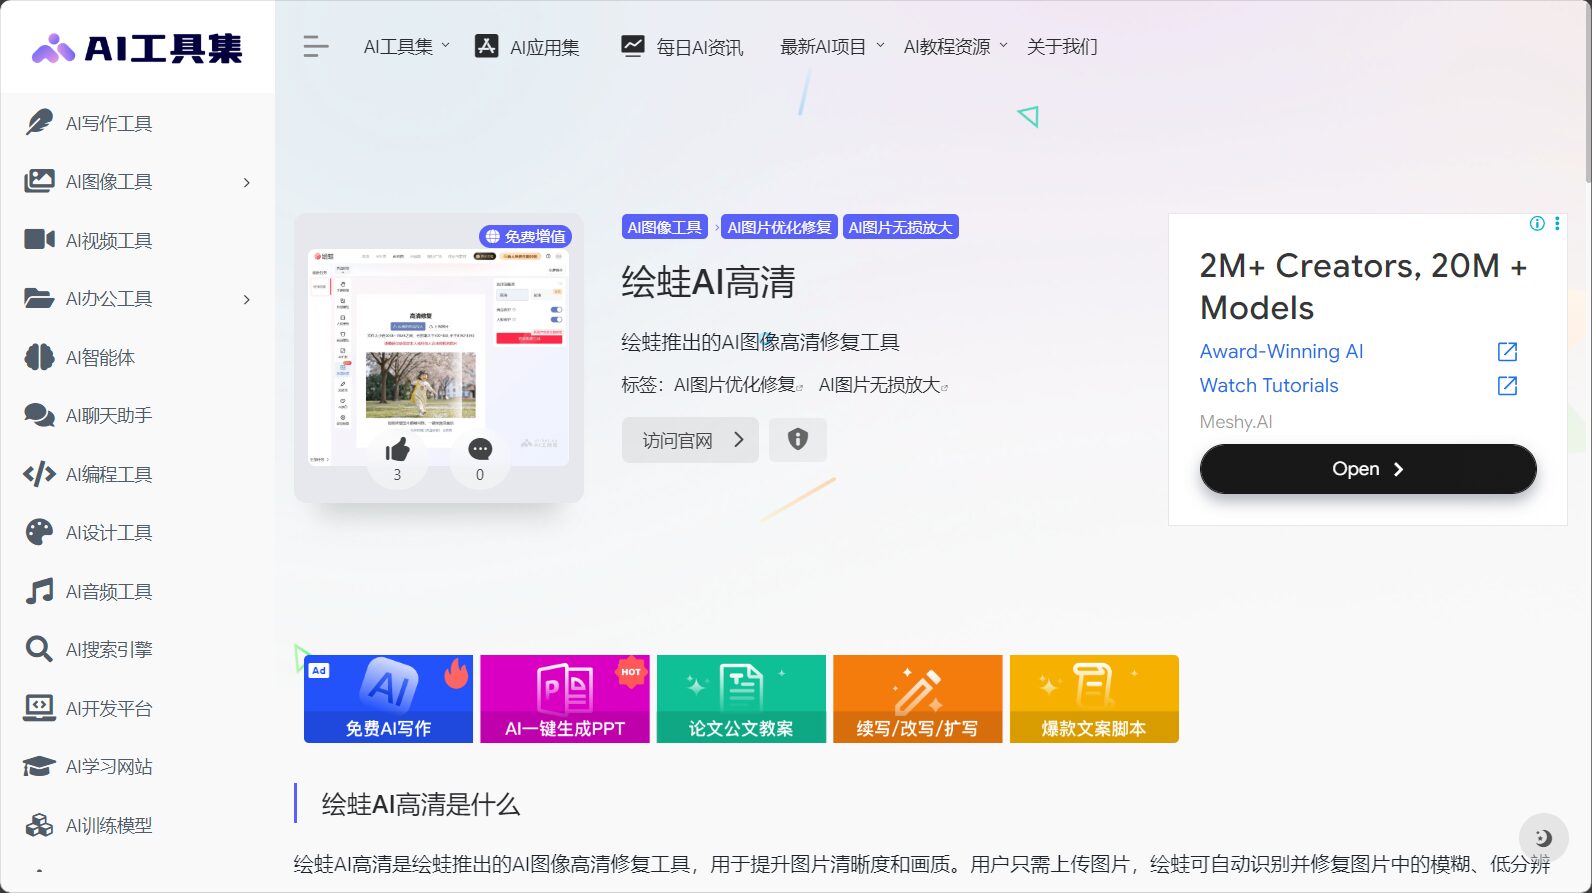Open comments via speech bubble icon
Image resolution: width=1592 pixels, height=893 pixels.
(x=480, y=450)
